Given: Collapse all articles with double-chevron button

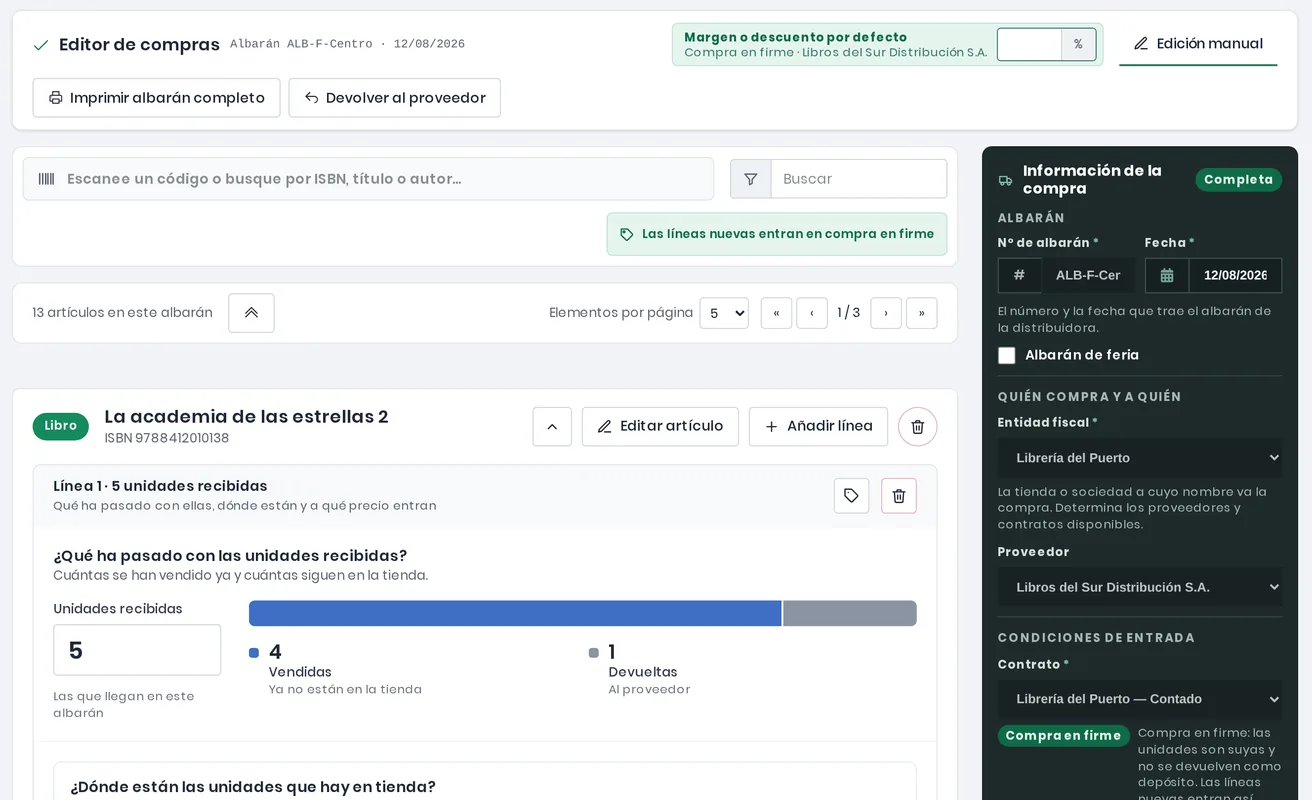Looking at the screenshot, I should coord(251,313).
